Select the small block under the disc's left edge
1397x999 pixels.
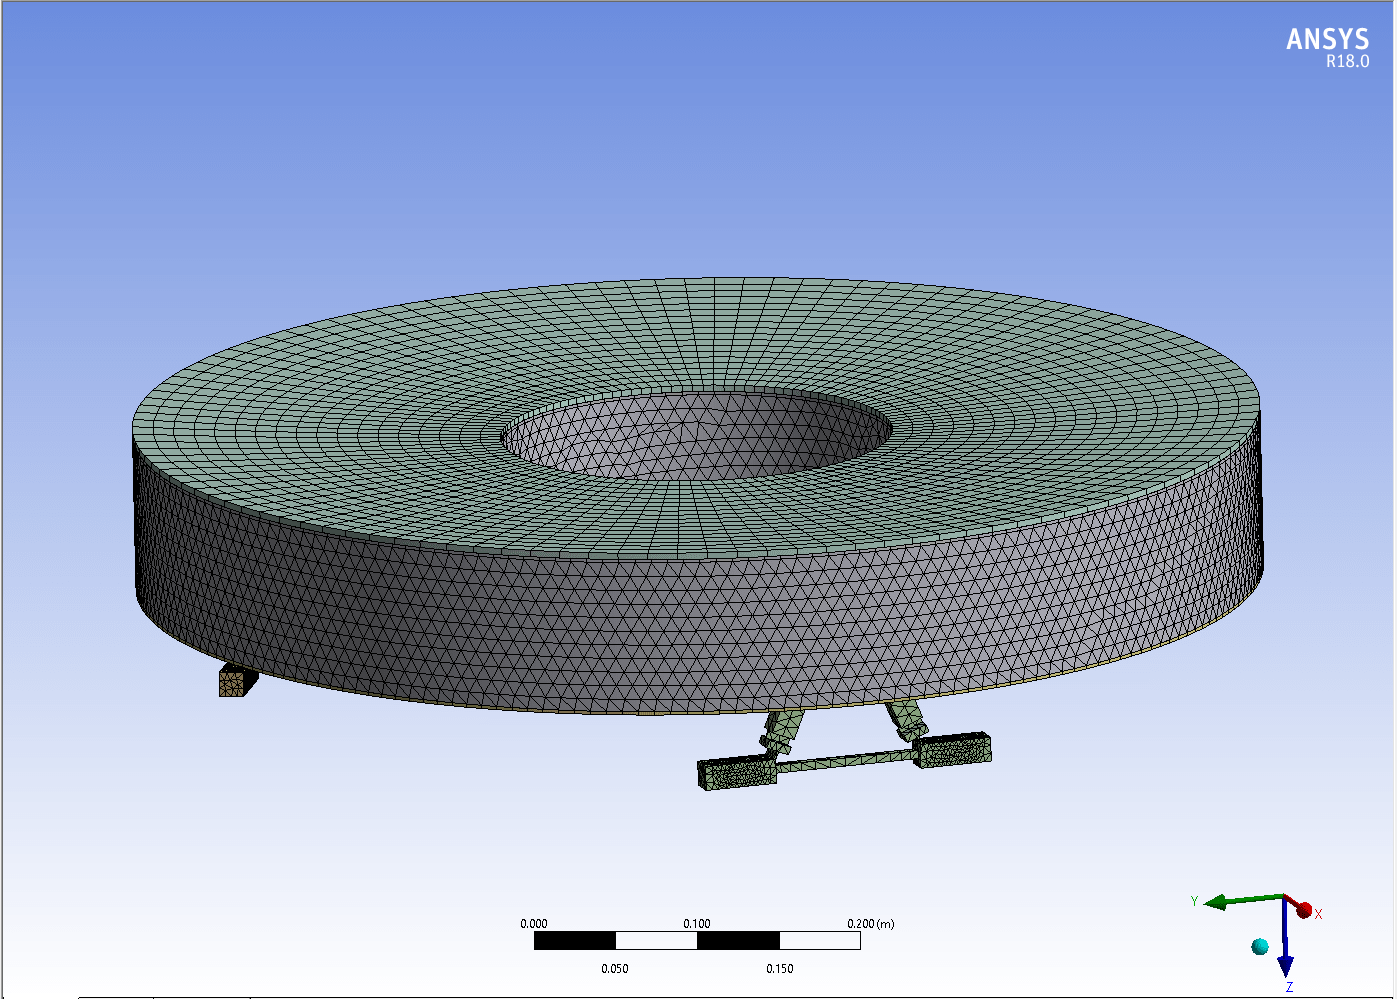[x=235, y=682]
